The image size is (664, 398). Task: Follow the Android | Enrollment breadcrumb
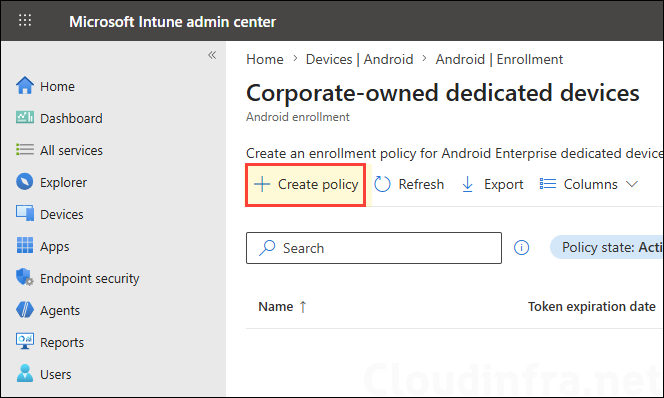click(x=499, y=59)
